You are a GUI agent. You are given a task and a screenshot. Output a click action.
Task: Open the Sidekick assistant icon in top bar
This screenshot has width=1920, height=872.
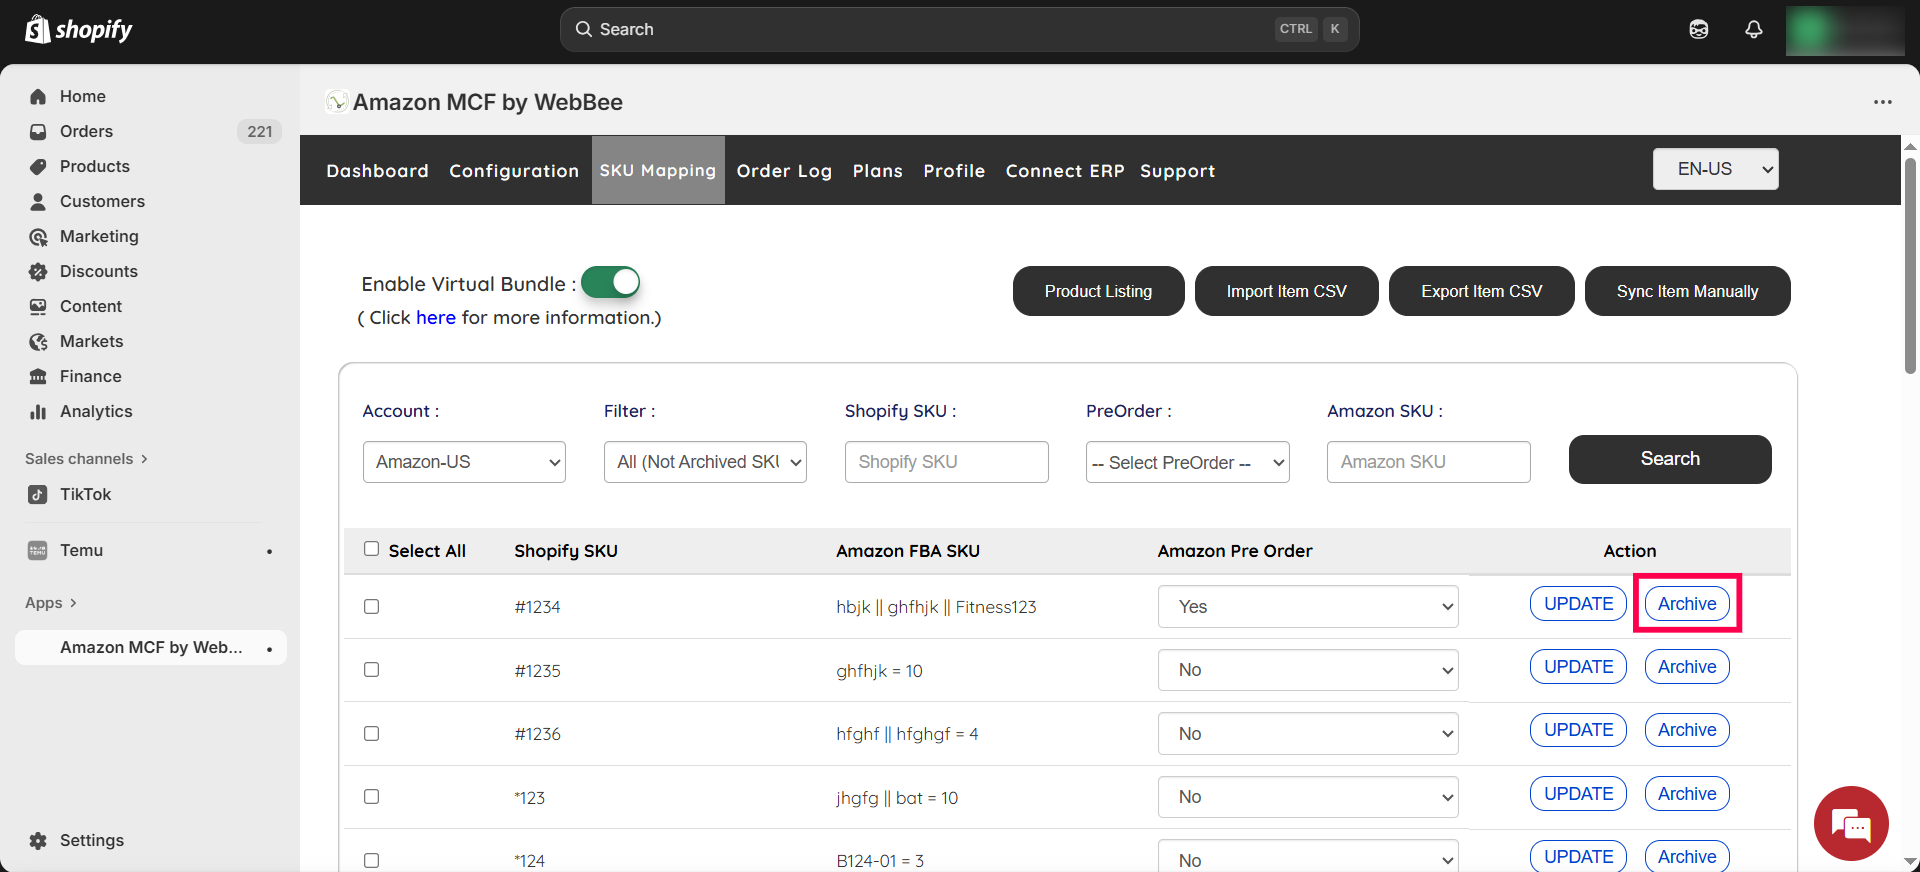(1699, 30)
